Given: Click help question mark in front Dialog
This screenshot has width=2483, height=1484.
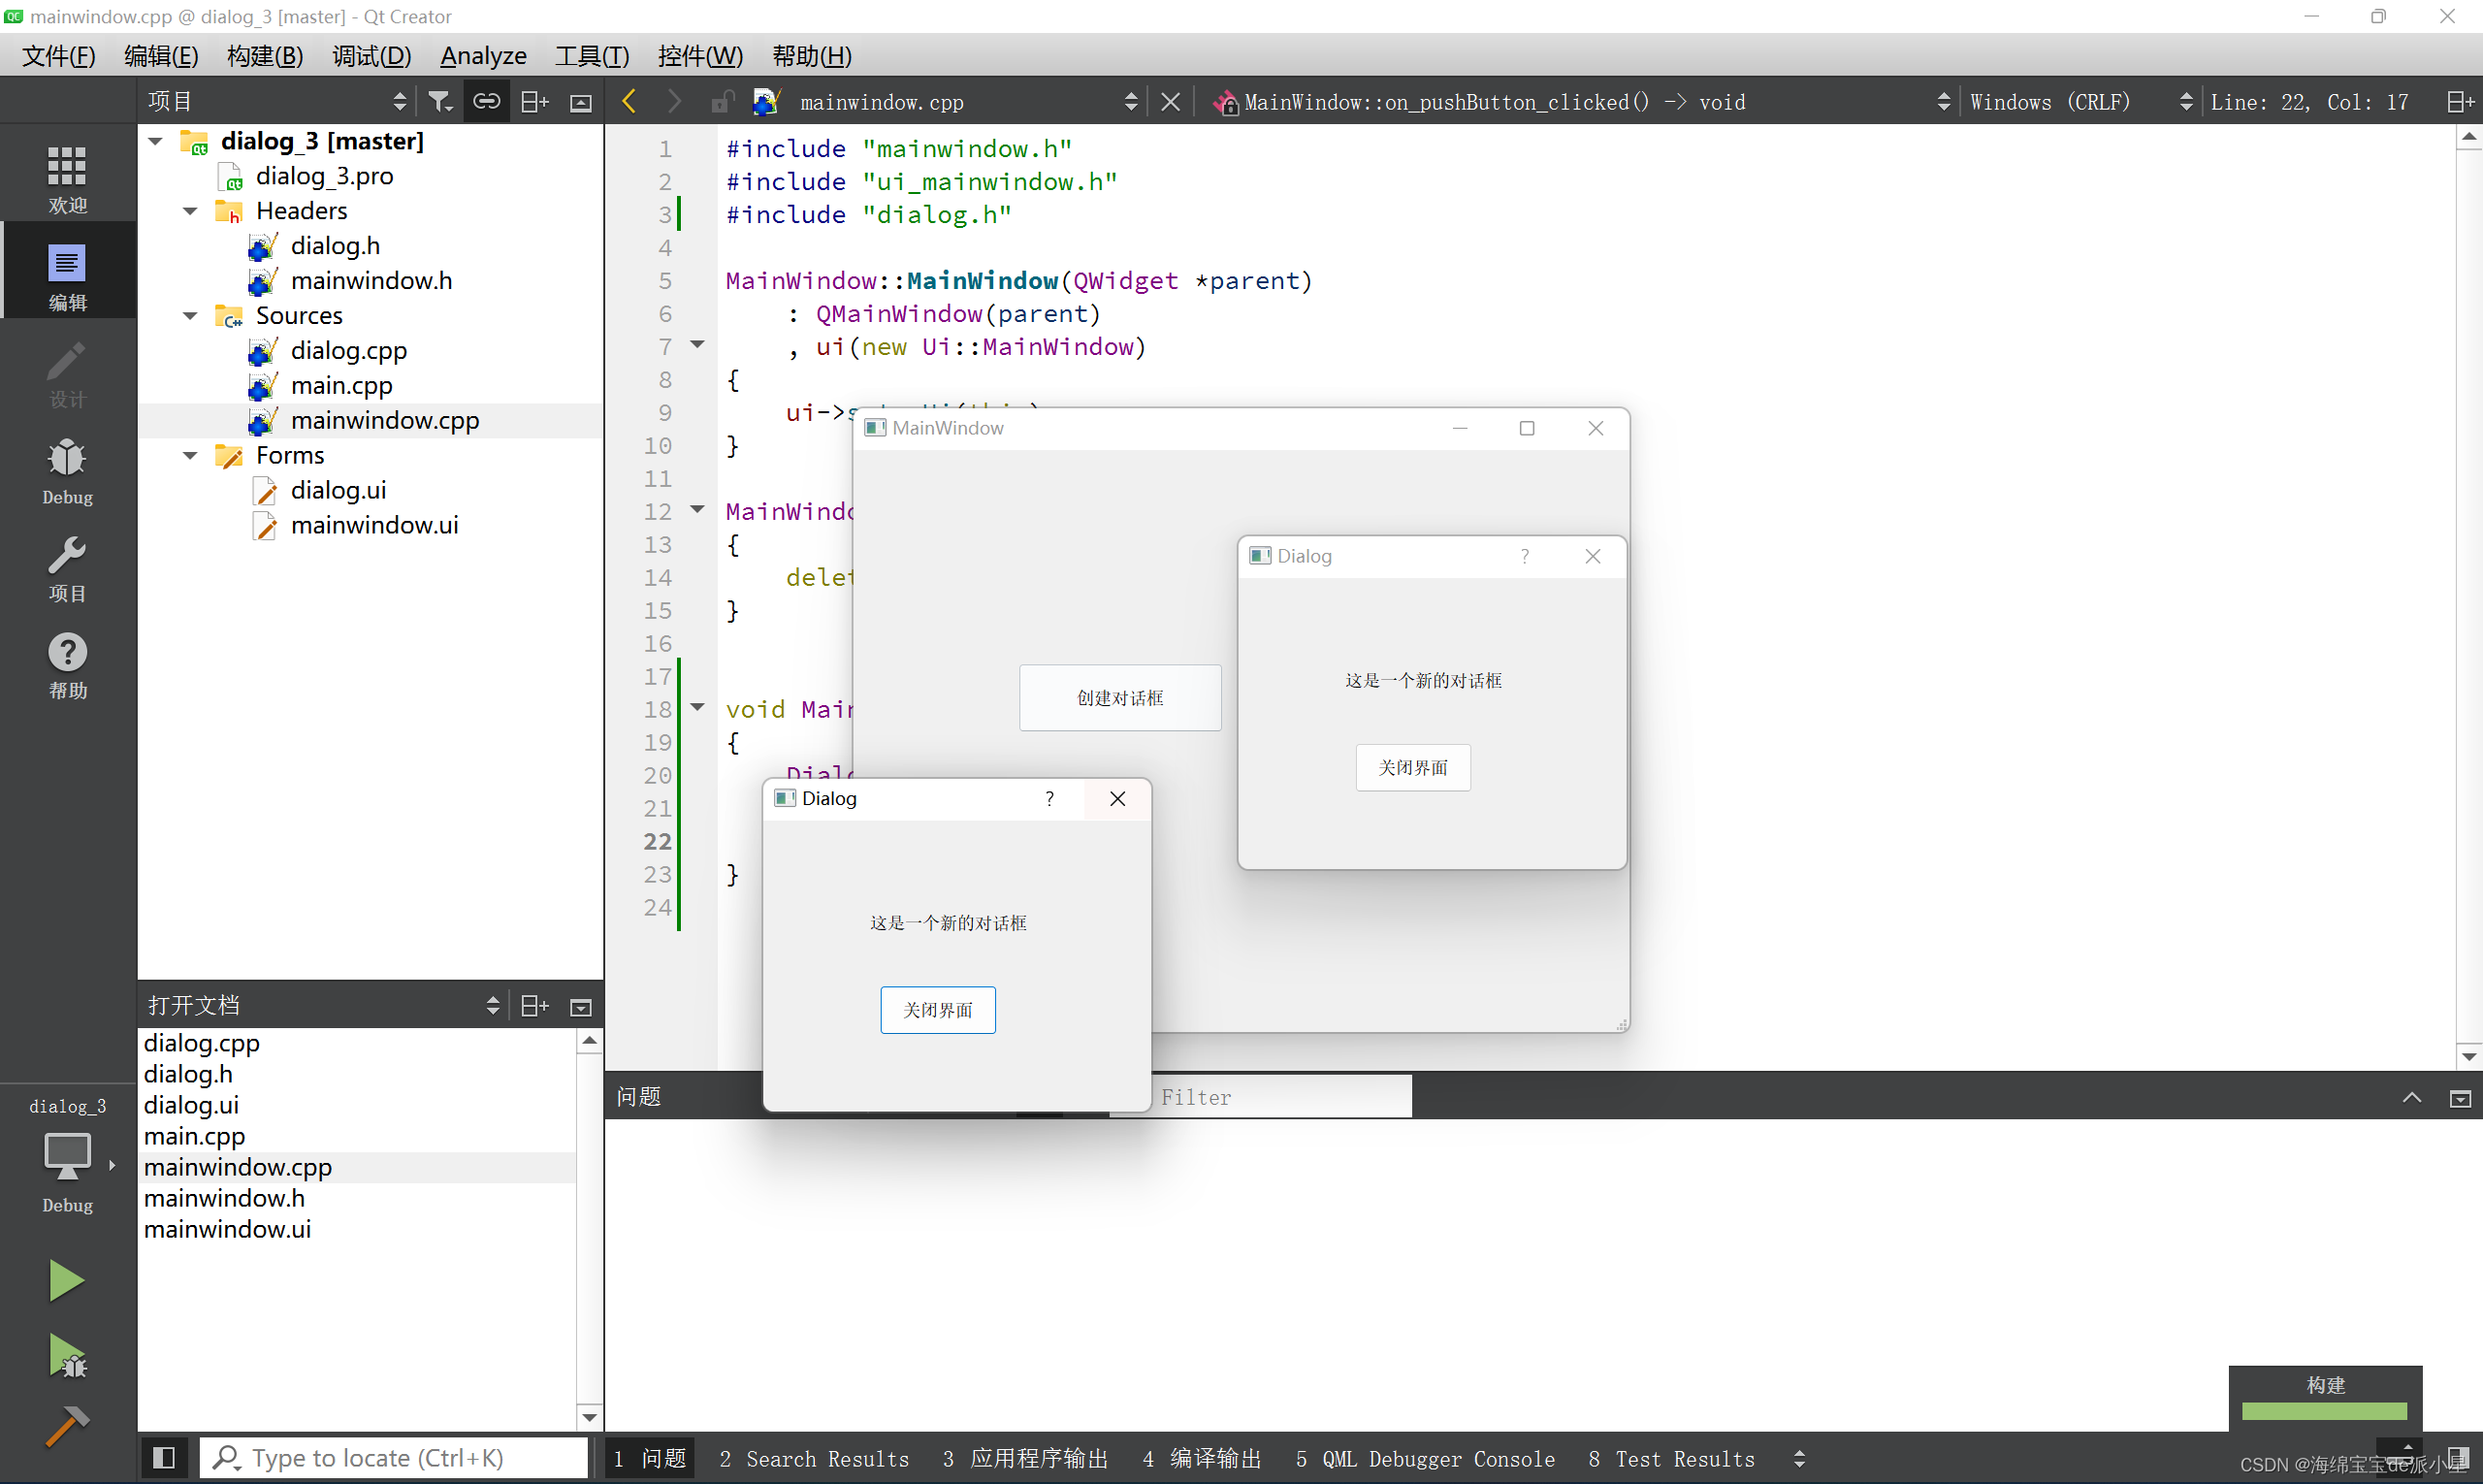Looking at the screenshot, I should click(1049, 798).
